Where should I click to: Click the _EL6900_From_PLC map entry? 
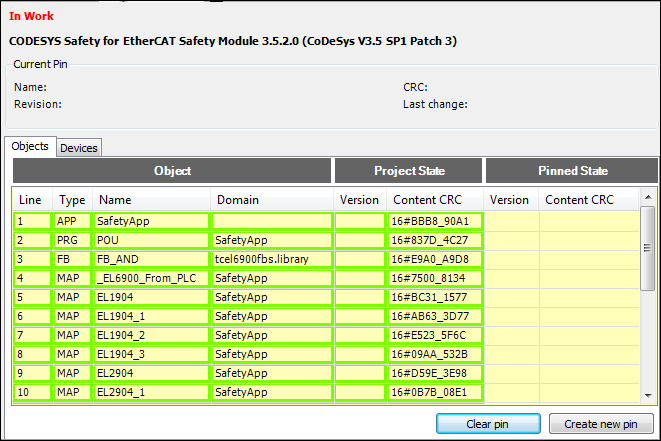point(150,278)
